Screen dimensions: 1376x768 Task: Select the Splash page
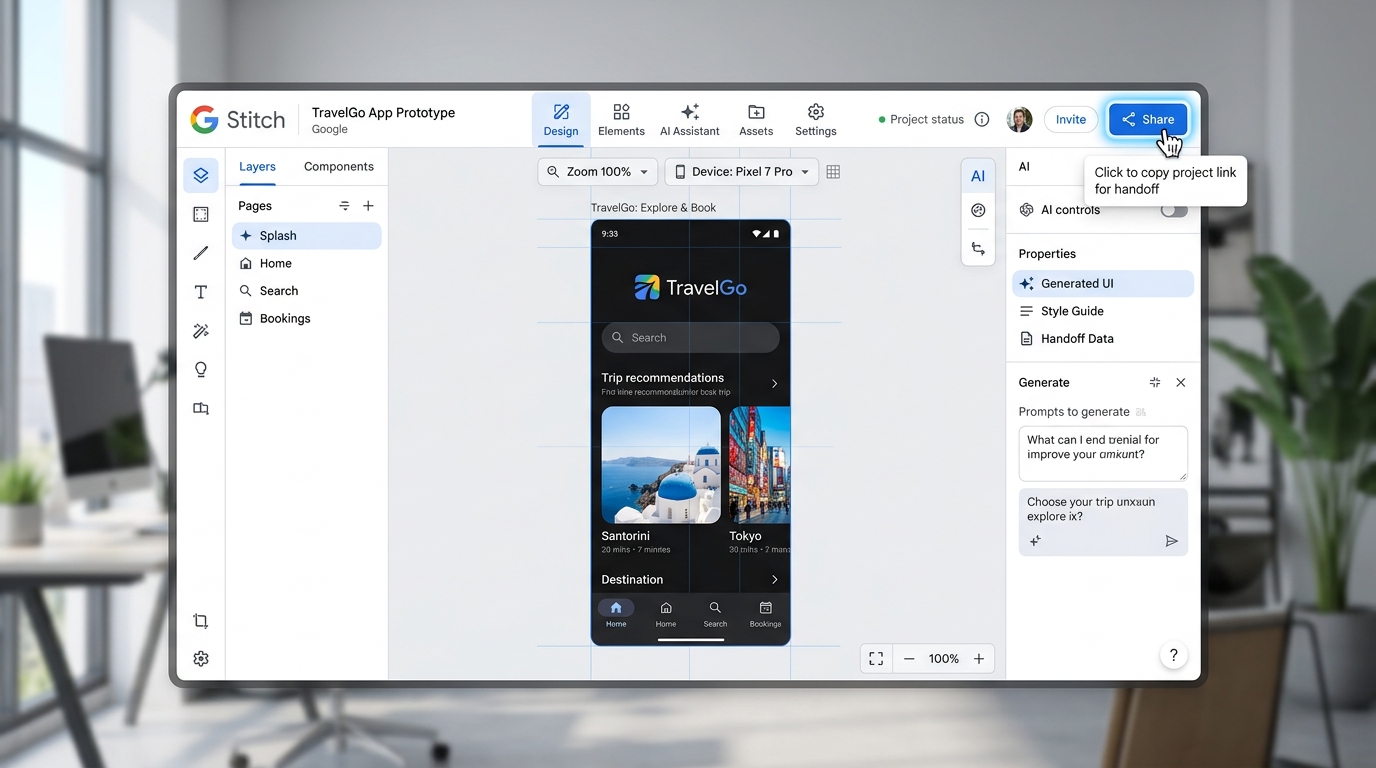click(307, 236)
